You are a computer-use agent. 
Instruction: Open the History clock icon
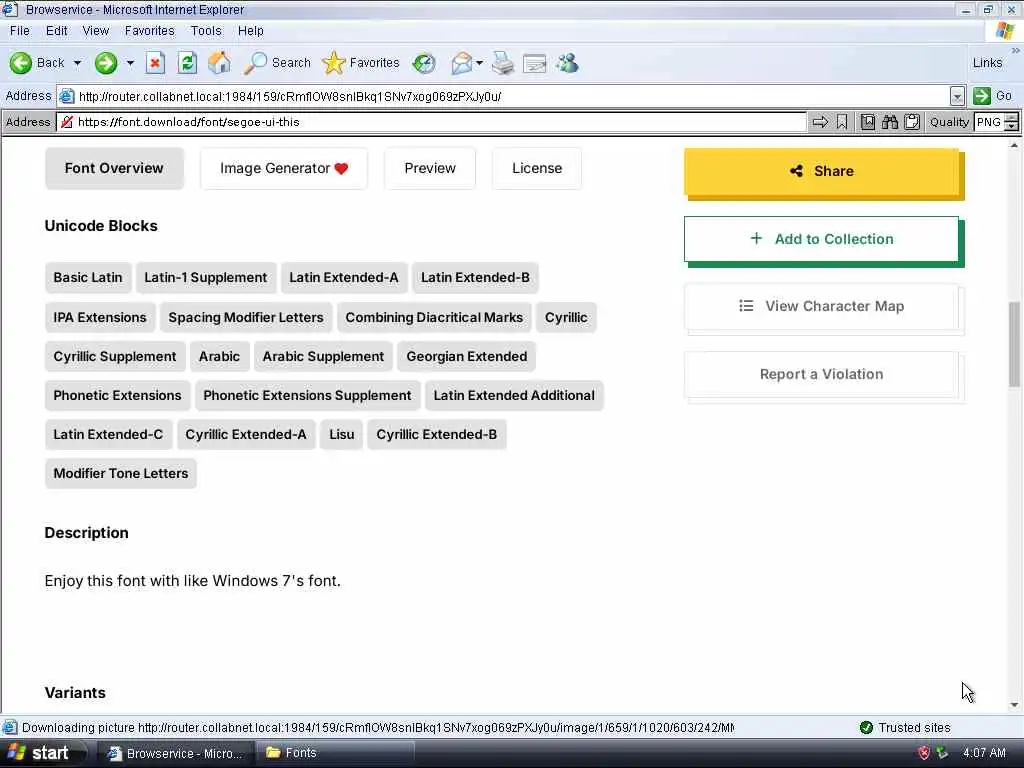pyautogui.click(x=424, y=63)
